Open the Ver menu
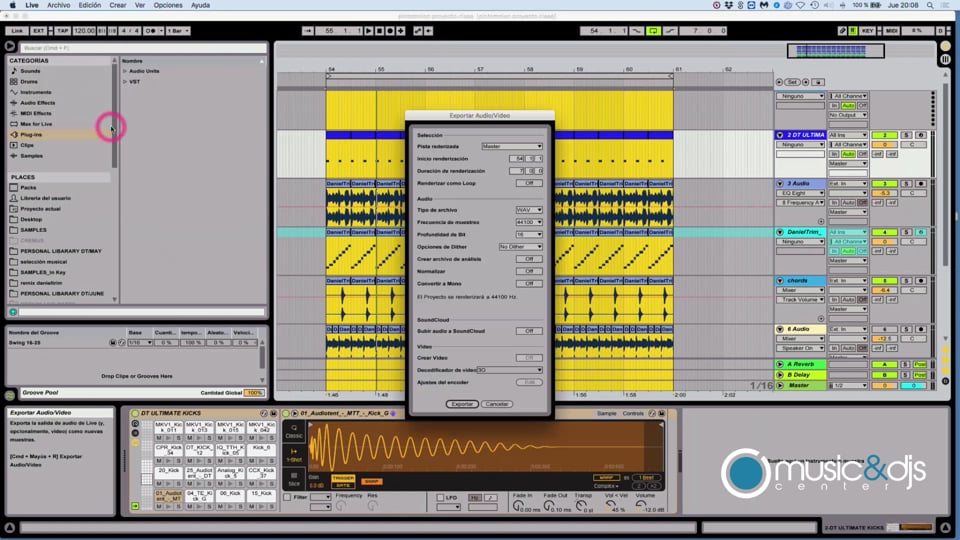Screen dimensions: 960x540 pos(140,5)
